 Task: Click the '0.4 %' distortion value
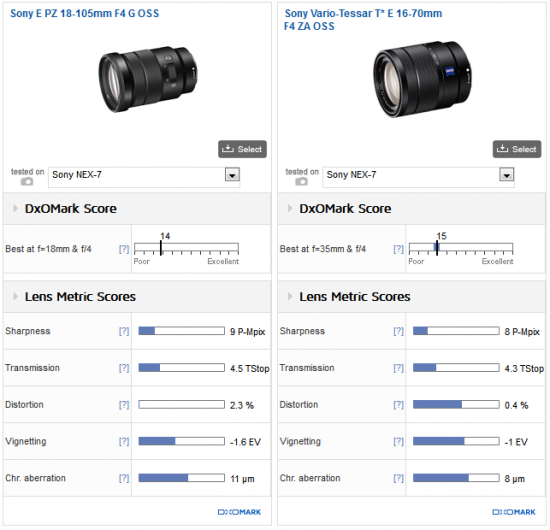(516, 405)
